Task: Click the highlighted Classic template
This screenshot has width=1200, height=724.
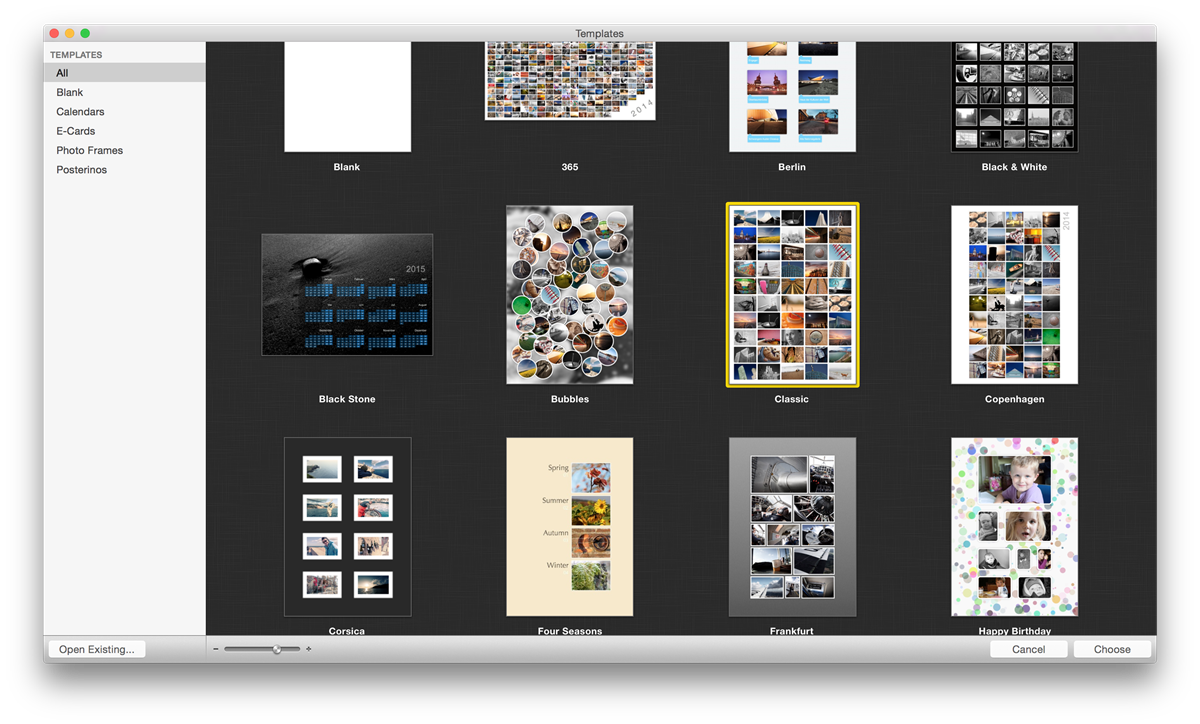Action: pos(792,295)
